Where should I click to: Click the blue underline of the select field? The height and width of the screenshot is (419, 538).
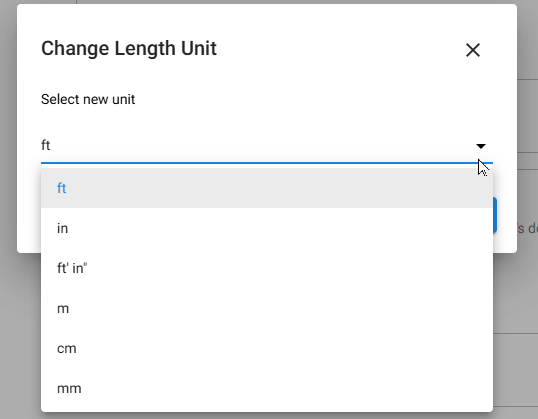[x=267, y=163]
